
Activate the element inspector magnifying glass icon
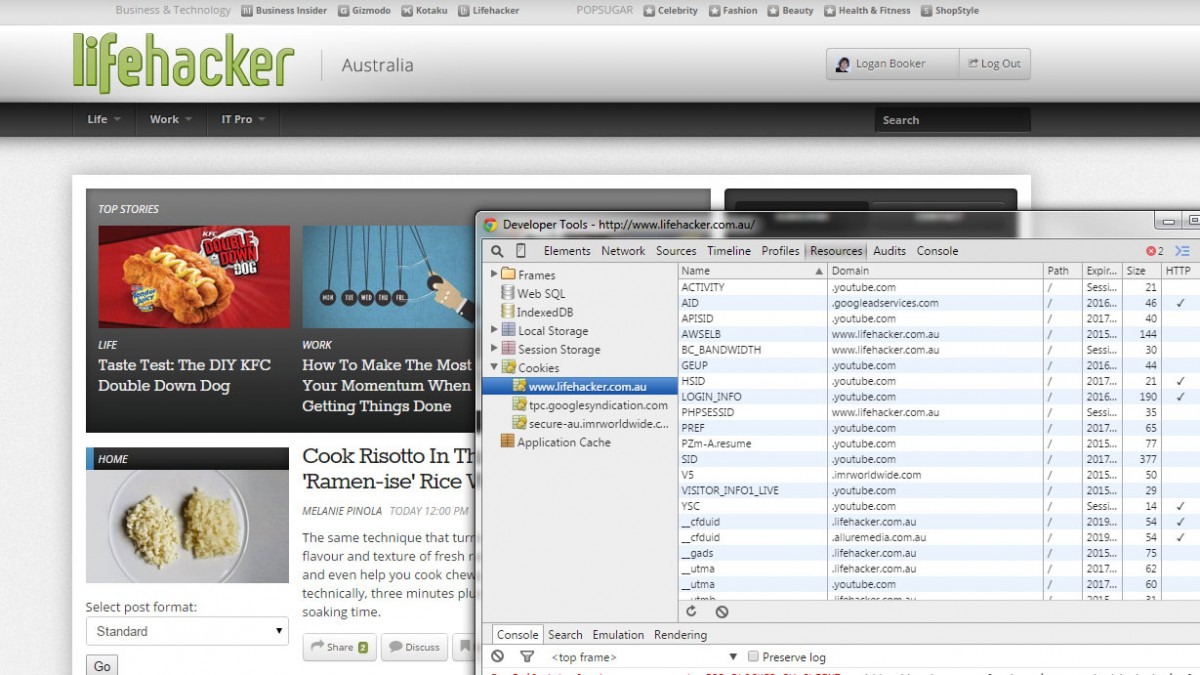(x=497, y=251)
